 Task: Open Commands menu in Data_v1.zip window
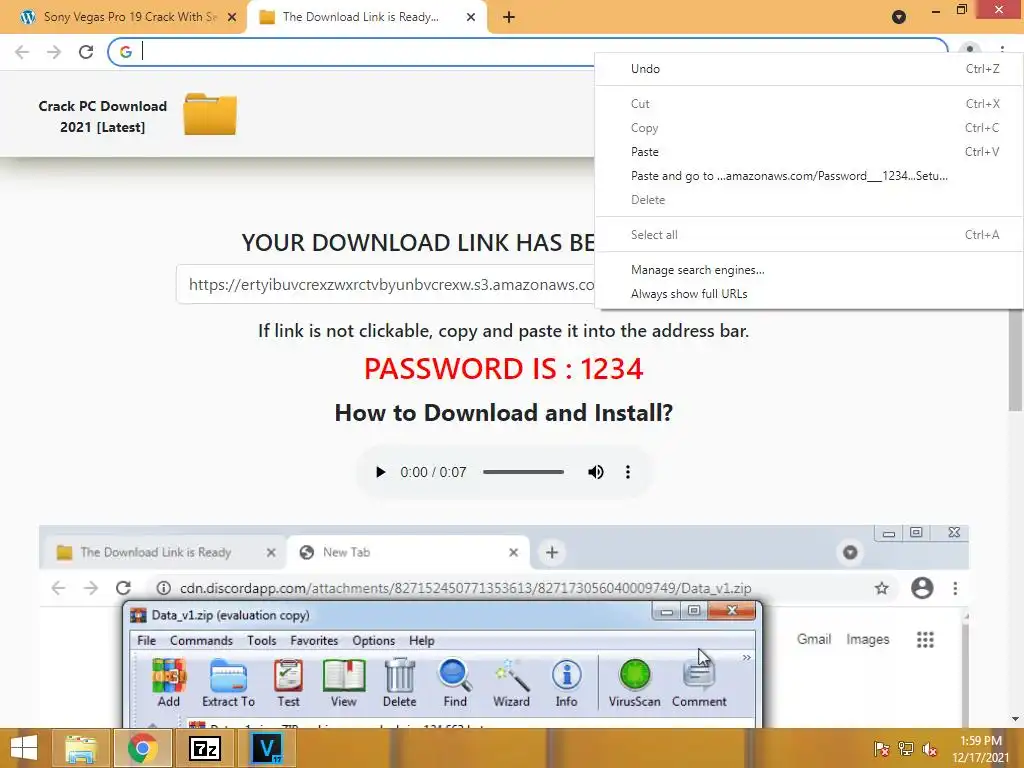click(201, 641)
